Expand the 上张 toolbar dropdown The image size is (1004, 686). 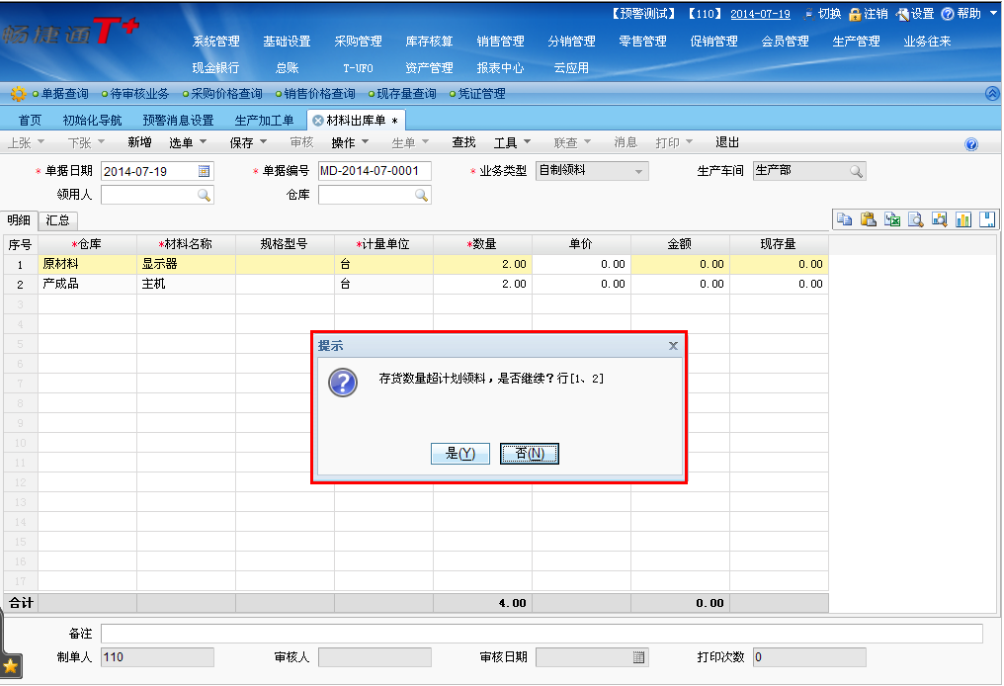click(41, 142)
